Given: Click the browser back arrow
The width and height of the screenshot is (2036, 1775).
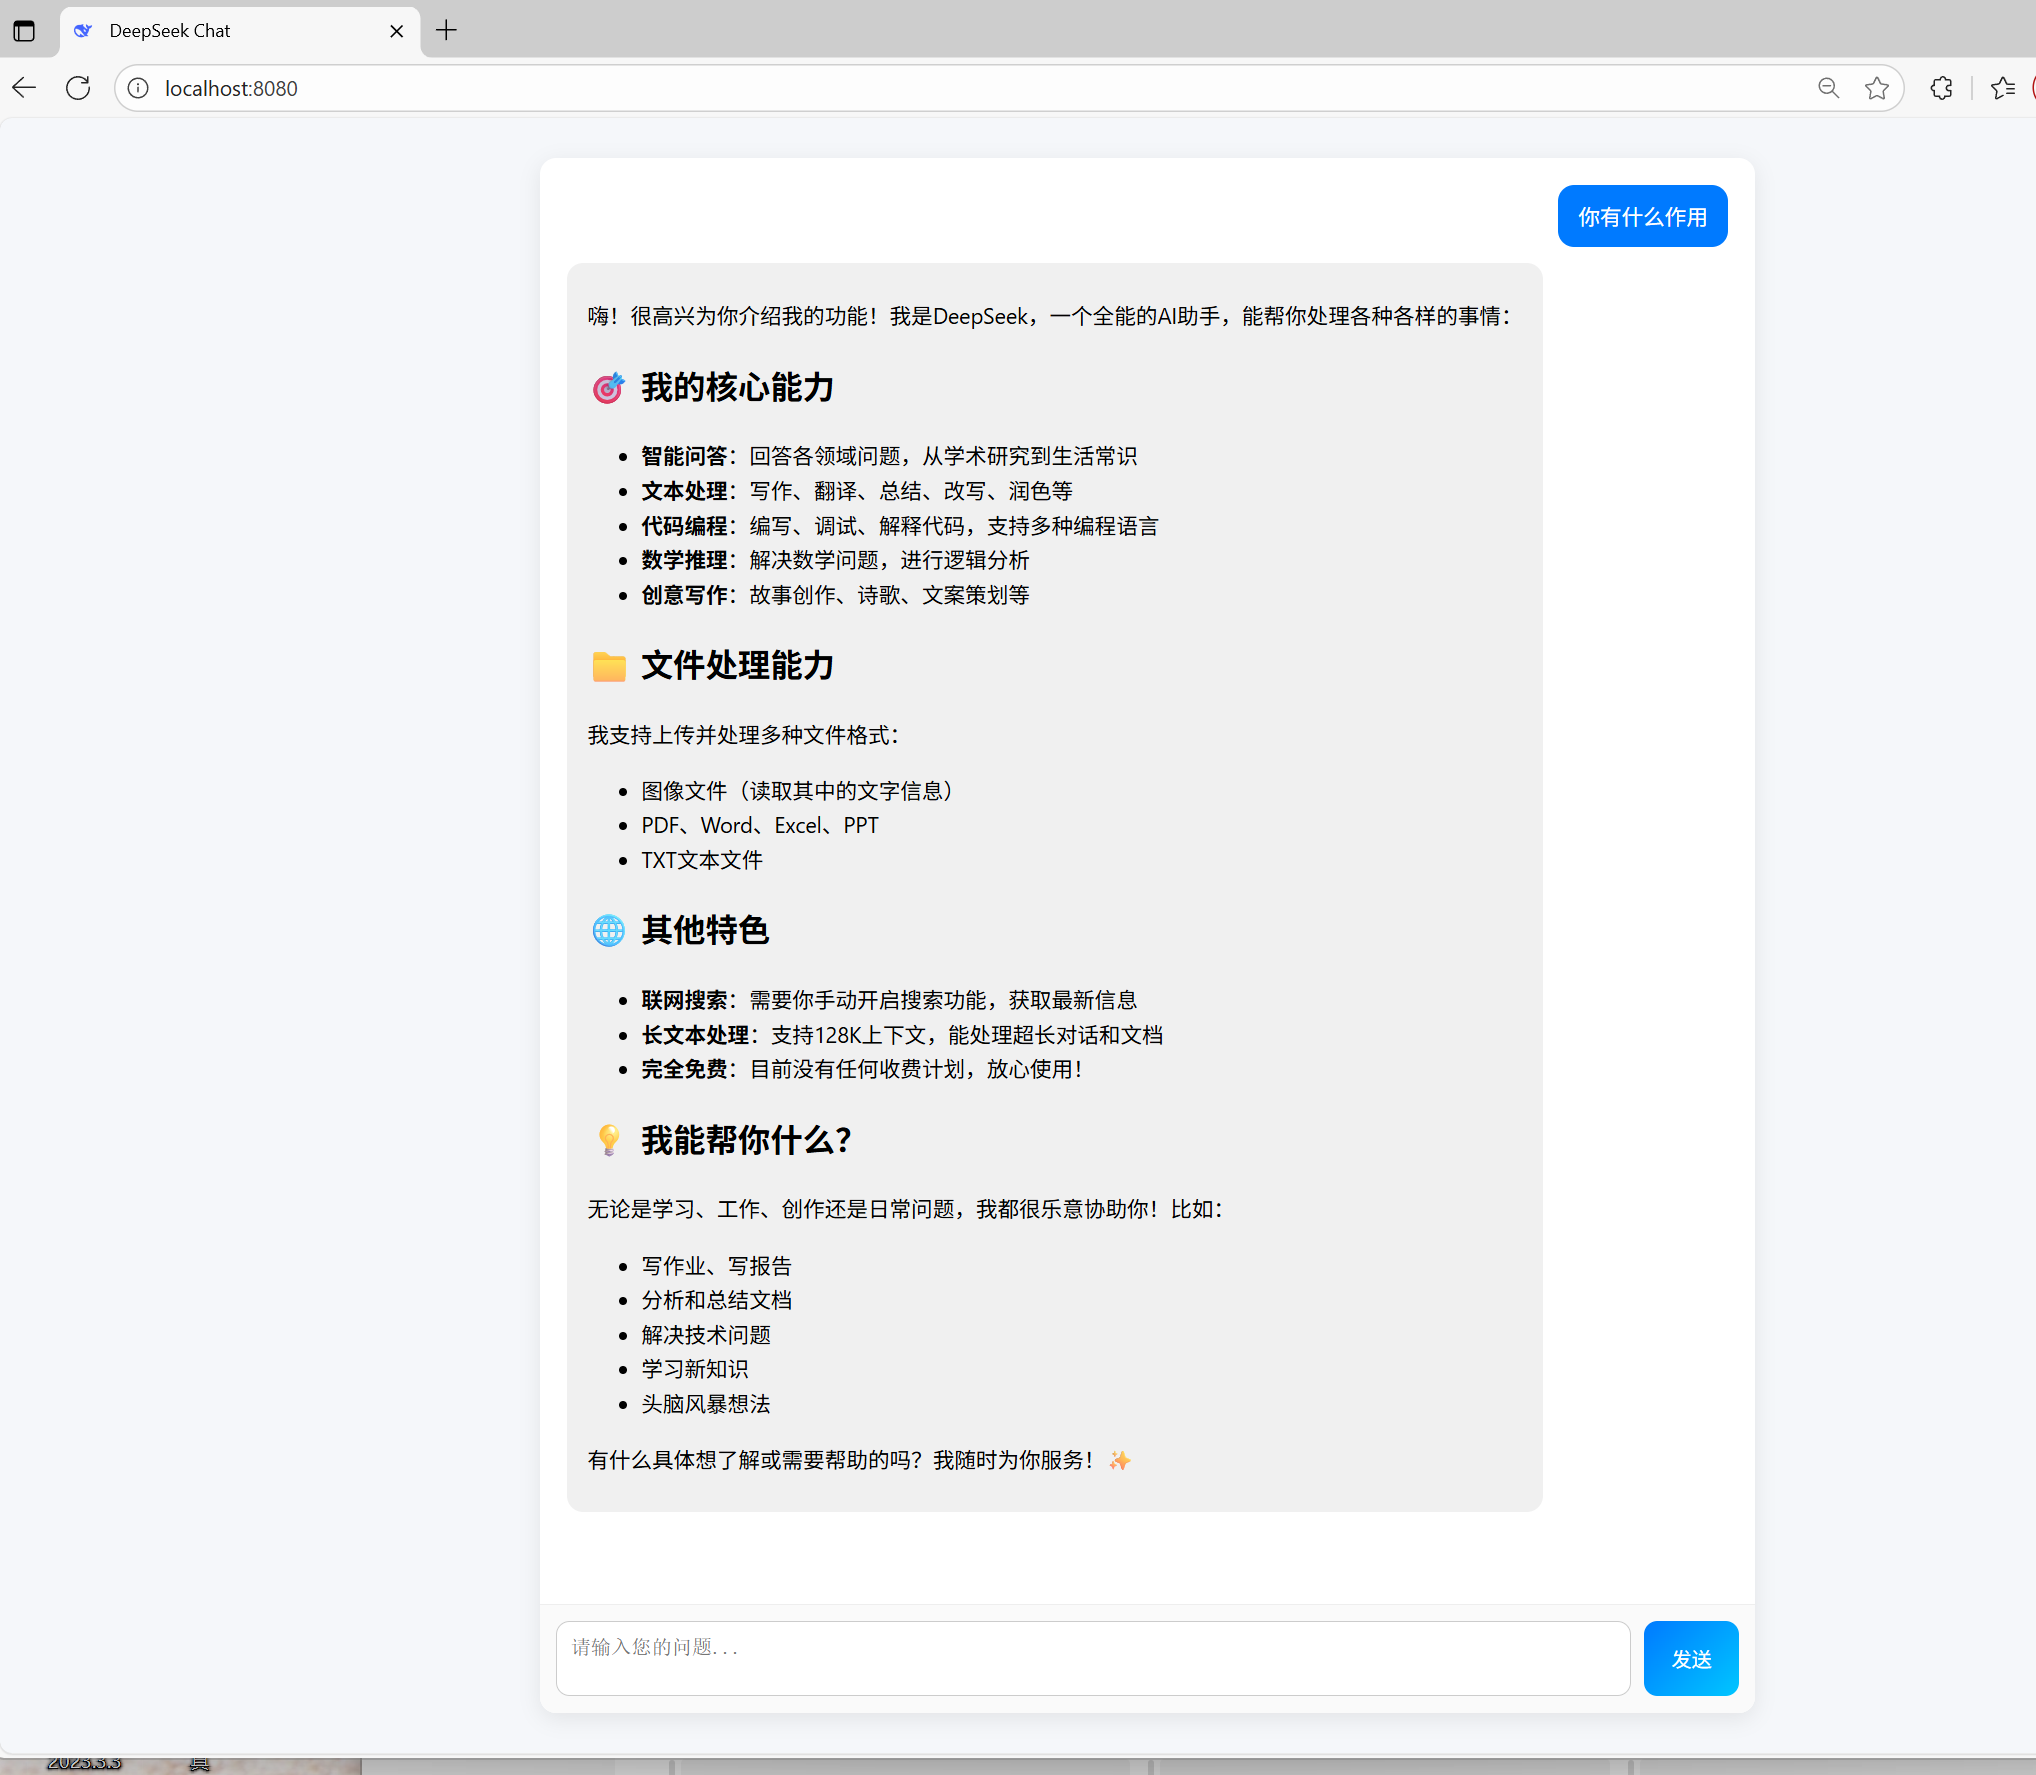Looking at the screenshot, I should pyautogui.click(x=25, y=88).
